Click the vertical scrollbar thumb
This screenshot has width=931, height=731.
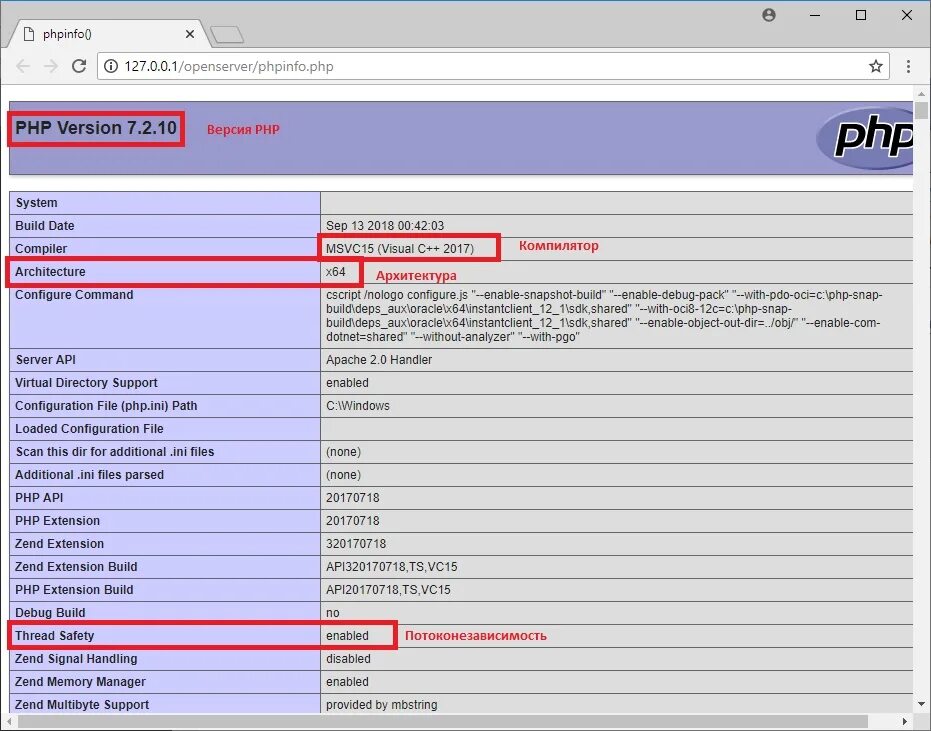point(921,110)
